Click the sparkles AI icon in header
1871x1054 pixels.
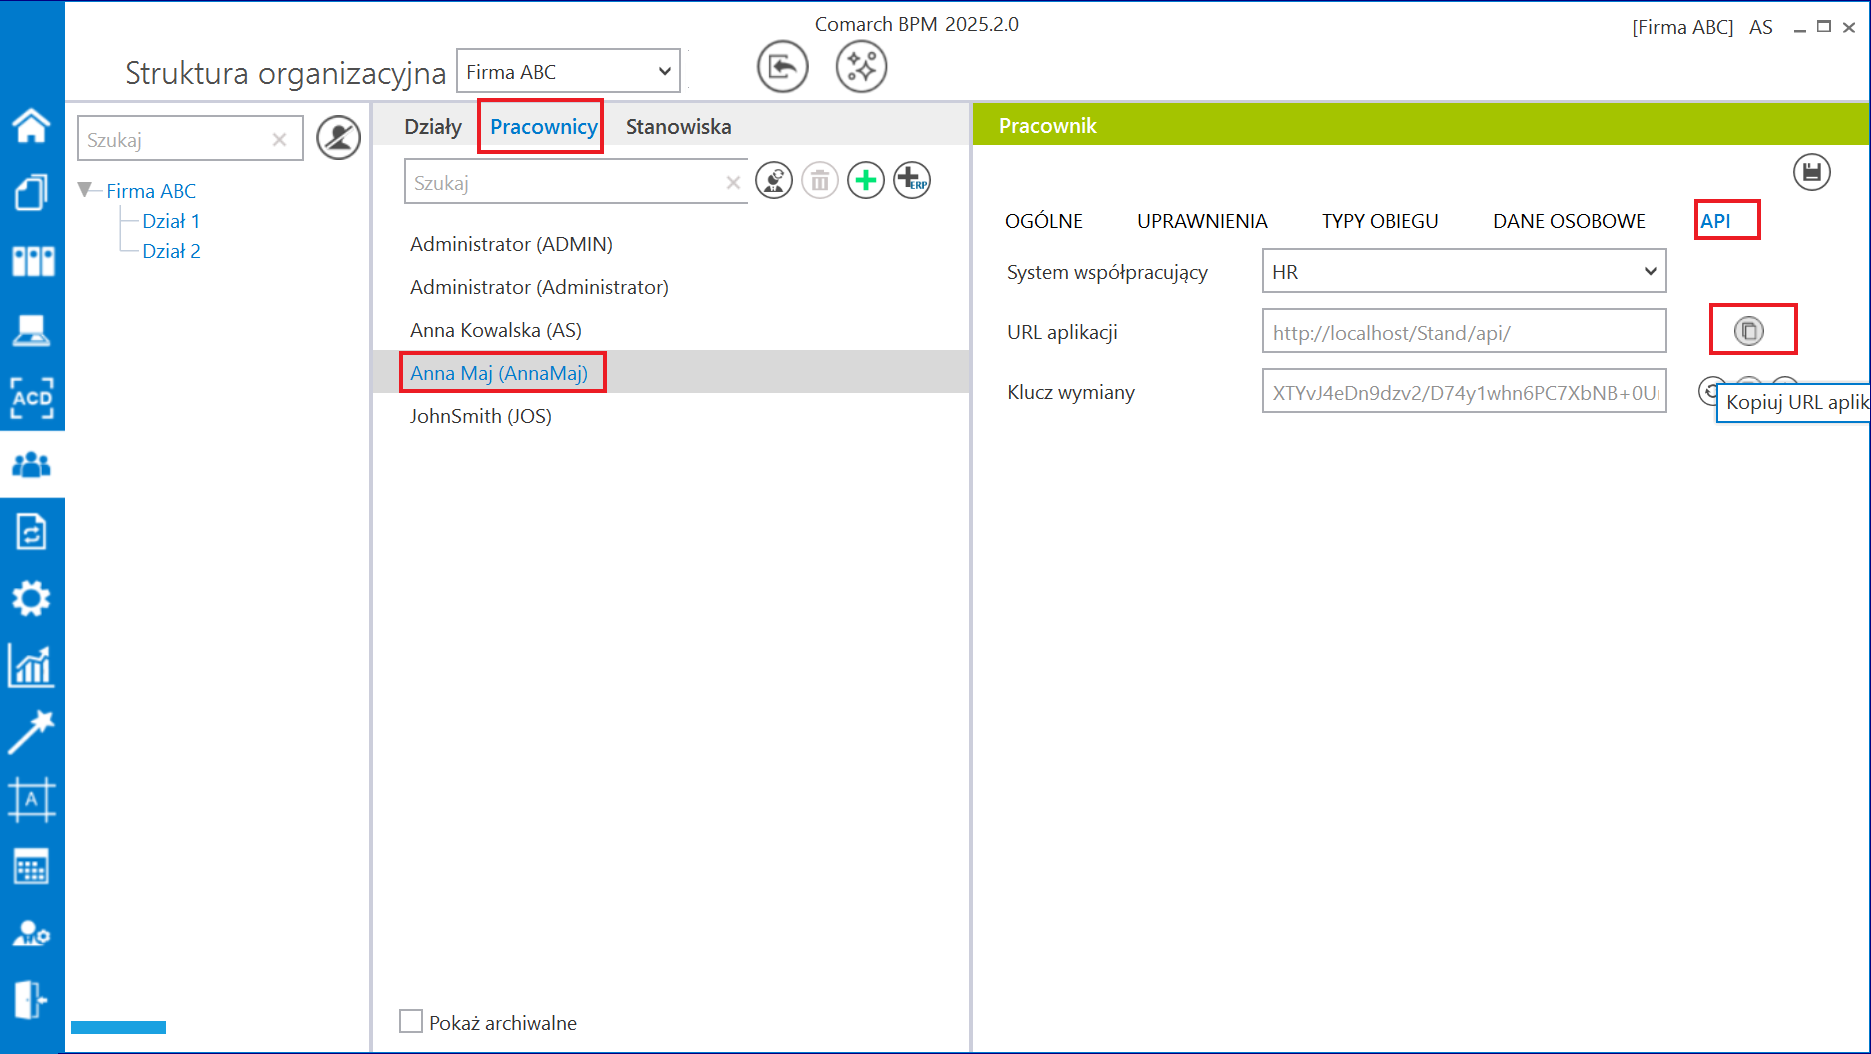click(x=861, y=67)
